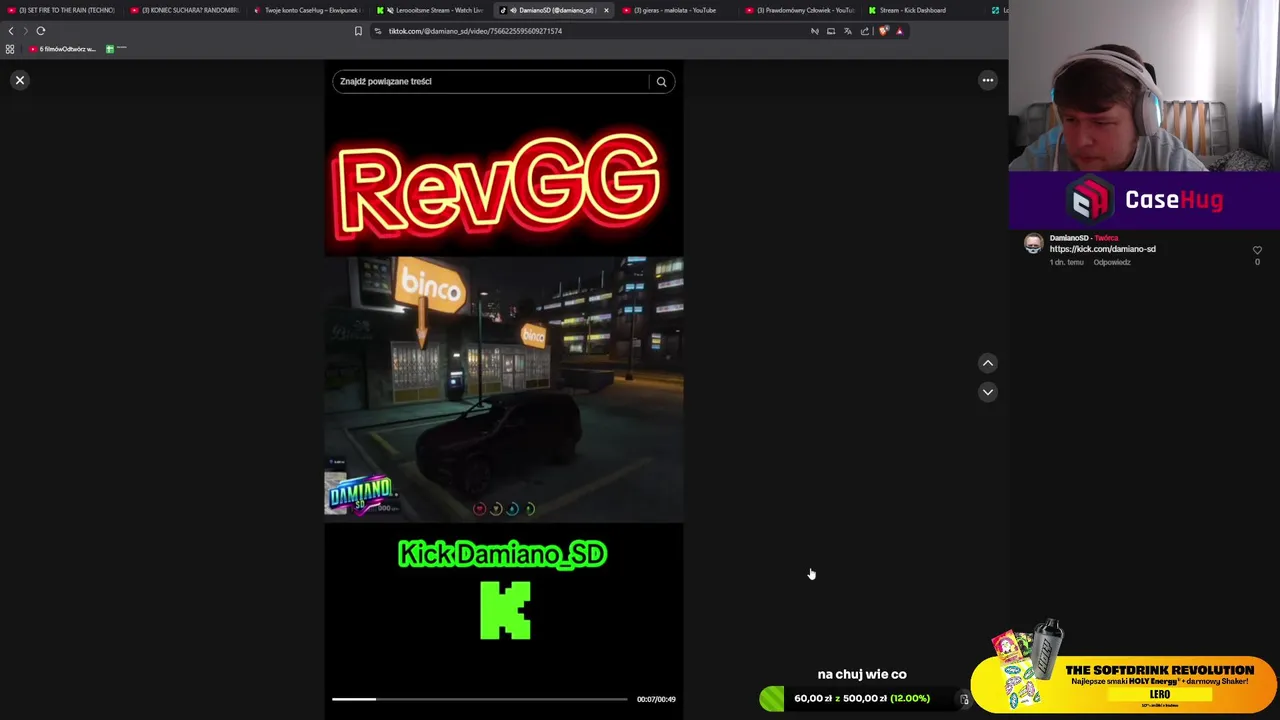Click the 00:07/00:49 video time display
The image size is (1280, 720).
[x=656, y=699]
